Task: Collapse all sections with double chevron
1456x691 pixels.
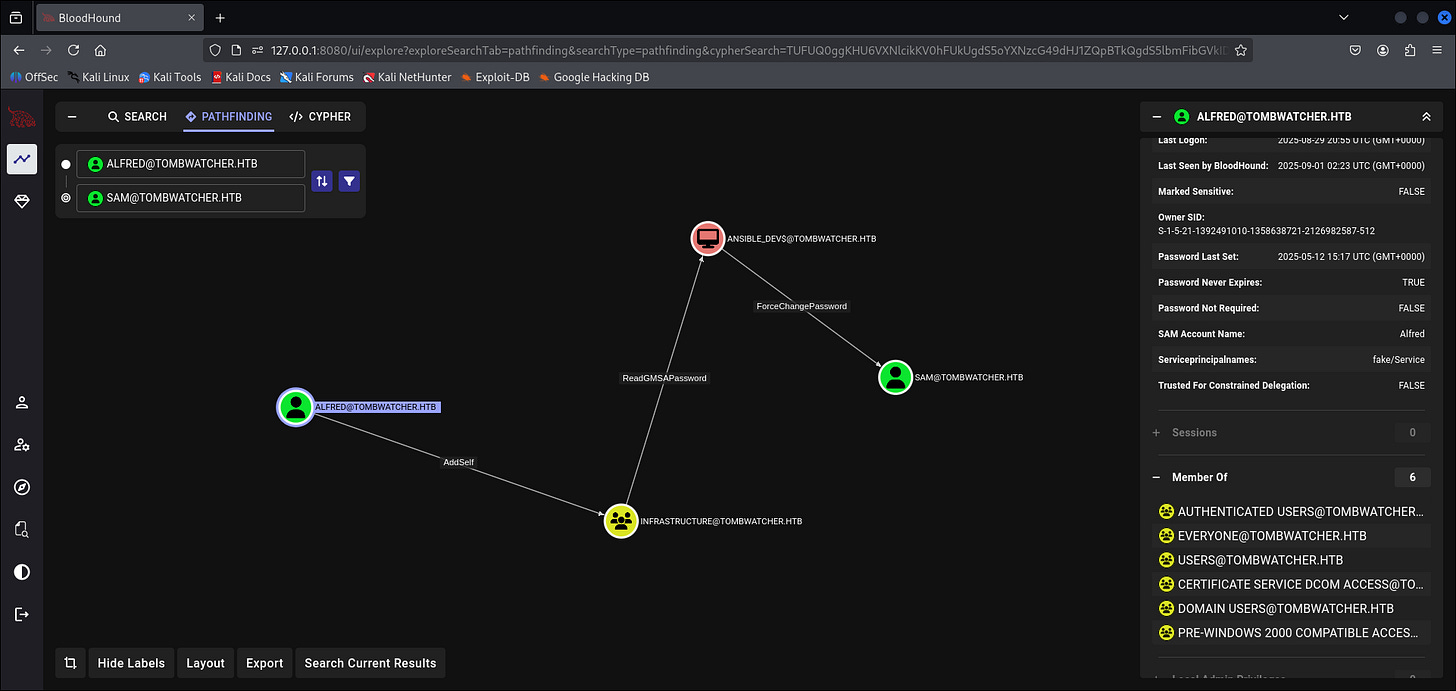Action: [1426, 117]
